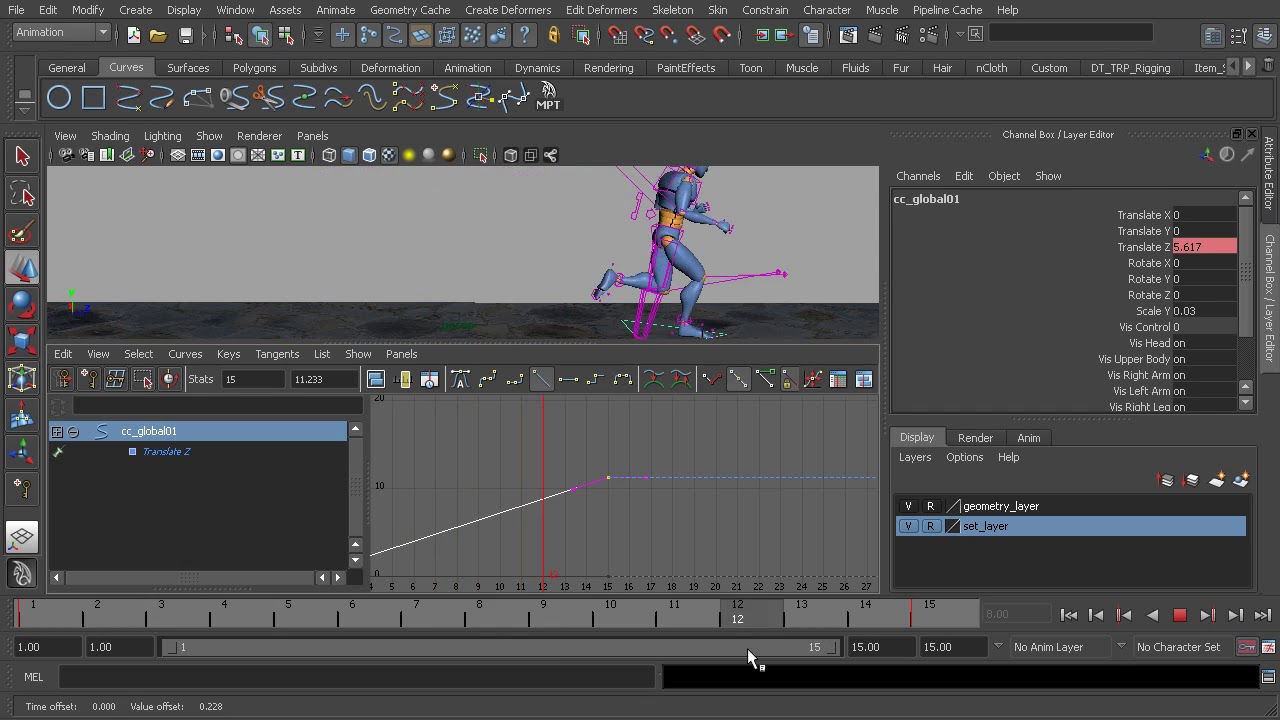1280x720 pixels.
Task: Click the Lattice Deform Keys tool icon
Action: [115, 380]
